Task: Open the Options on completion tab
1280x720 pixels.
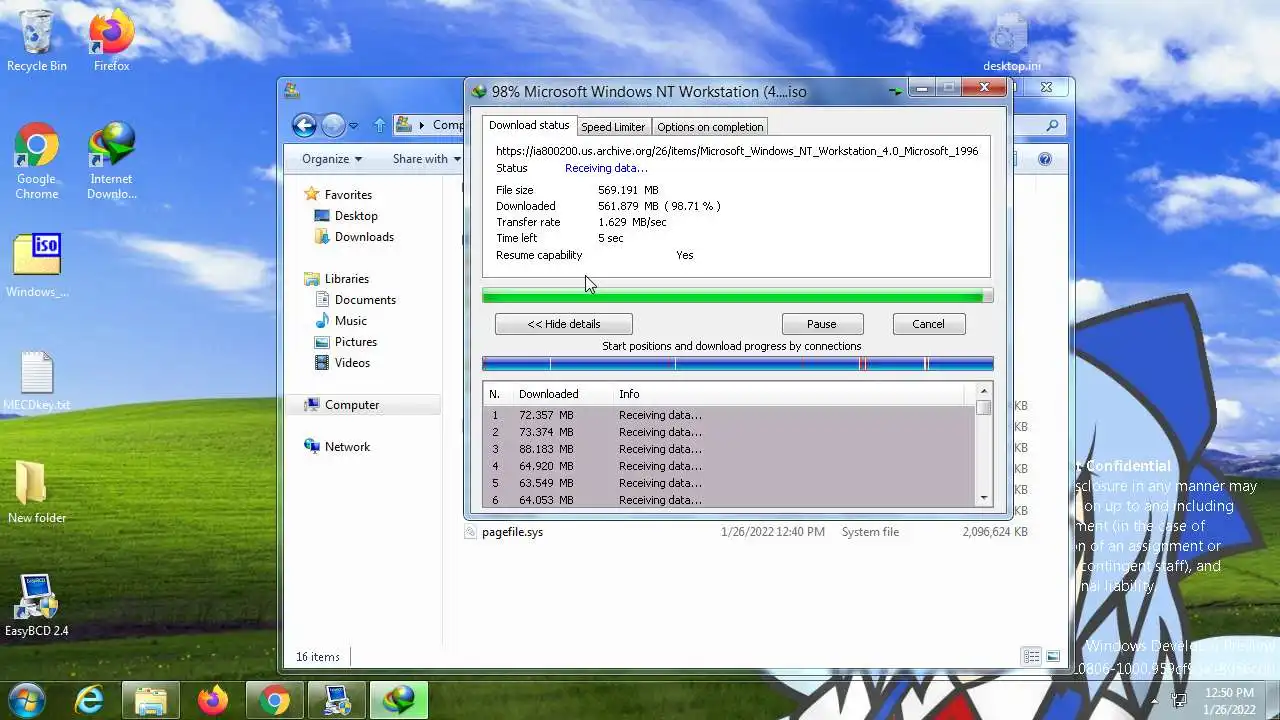Action: click(710, 127)
